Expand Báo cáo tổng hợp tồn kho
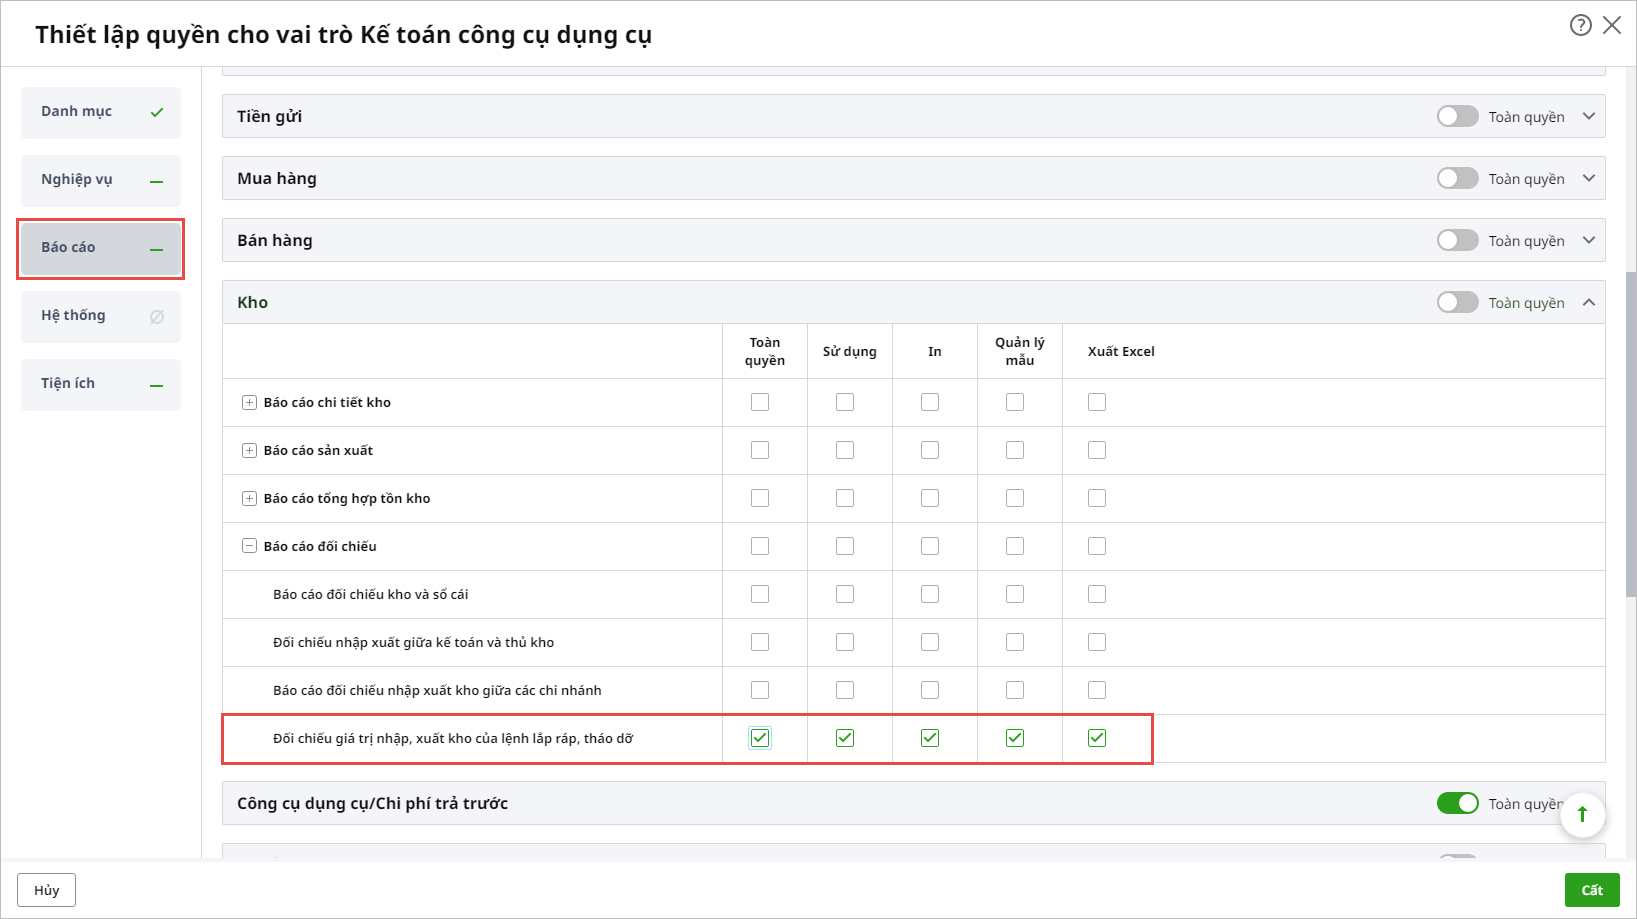This screenshot has width=1637, height=919. coord(250,499)
